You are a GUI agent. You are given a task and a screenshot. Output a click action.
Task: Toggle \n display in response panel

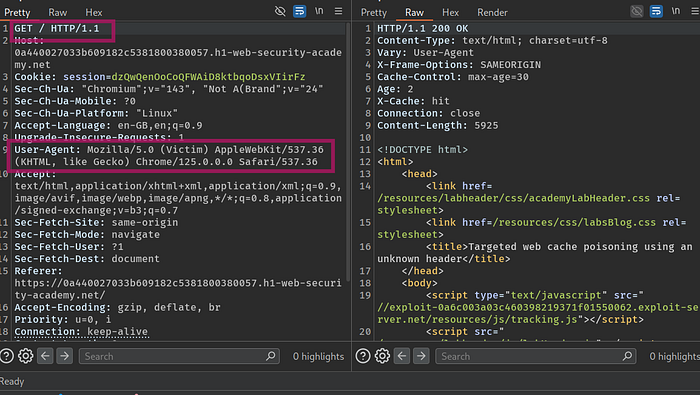[675, 11]
